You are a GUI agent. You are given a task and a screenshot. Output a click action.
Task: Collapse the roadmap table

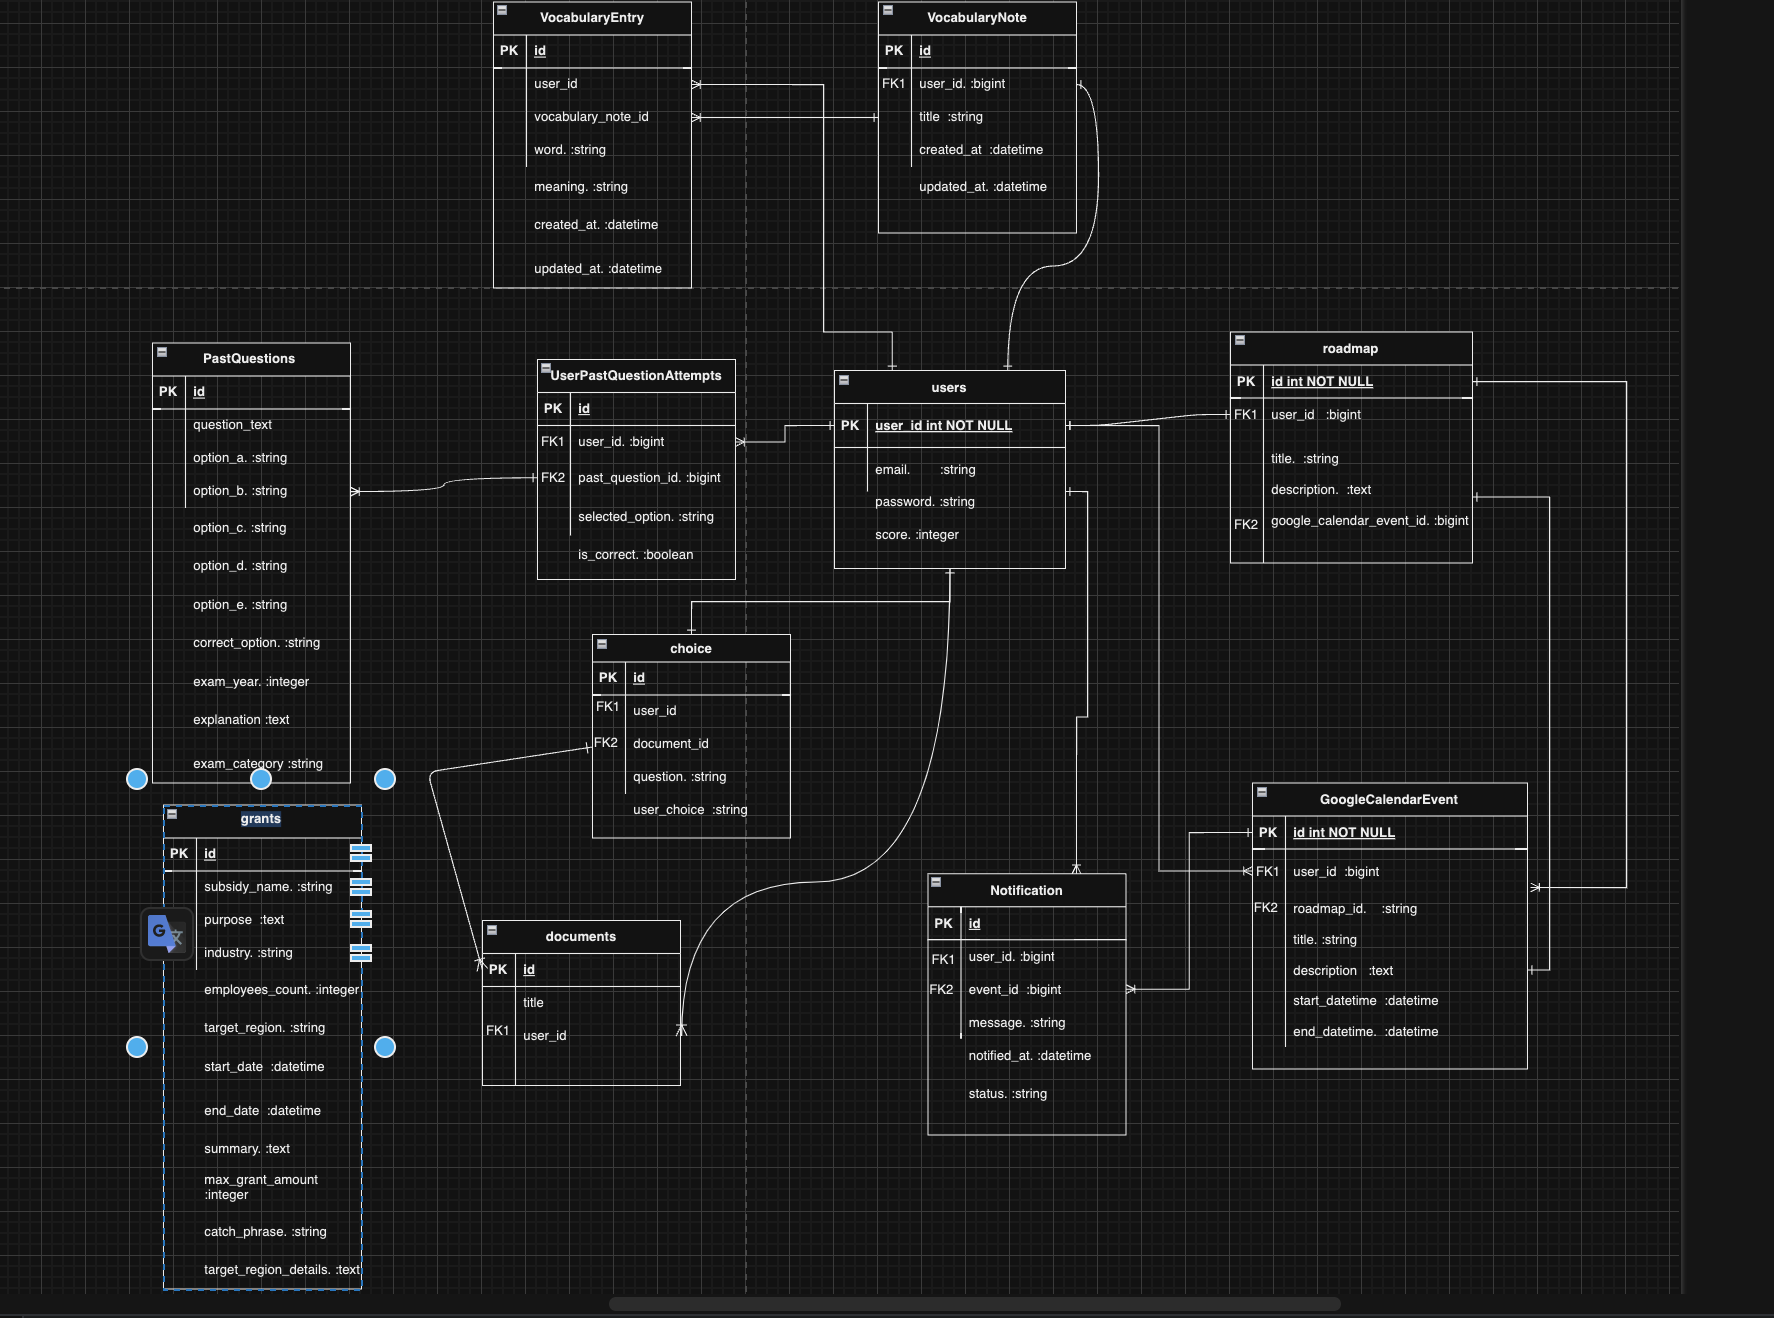(1239, 340)
